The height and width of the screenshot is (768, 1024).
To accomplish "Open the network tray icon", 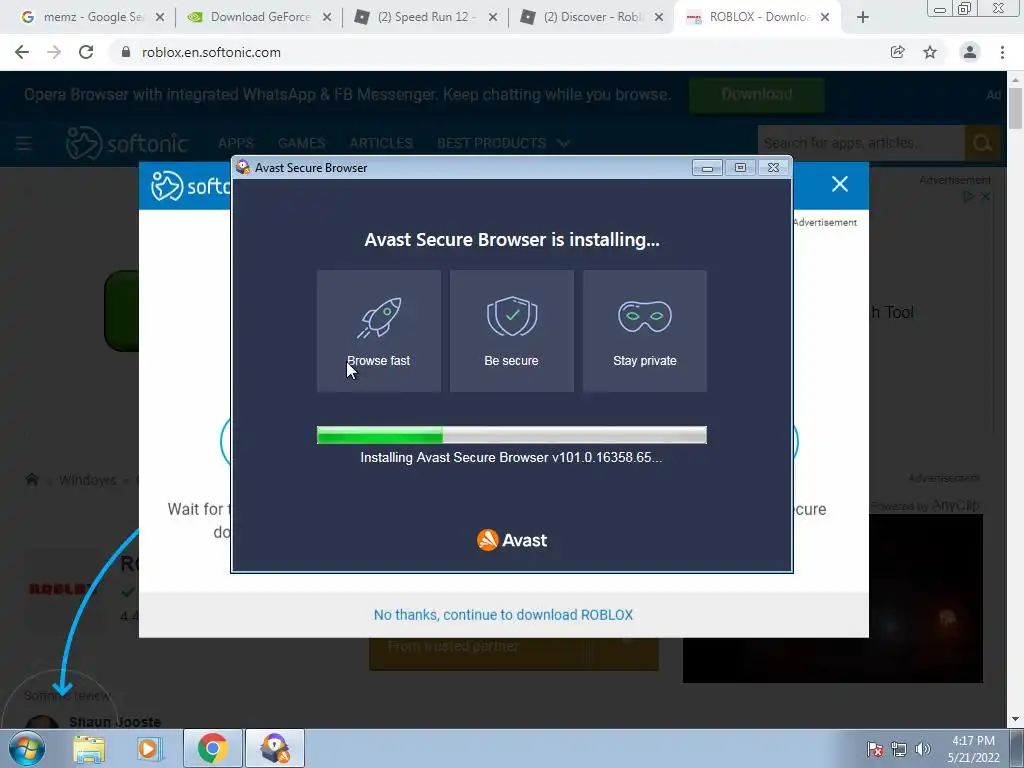I will tap(899, 749).
